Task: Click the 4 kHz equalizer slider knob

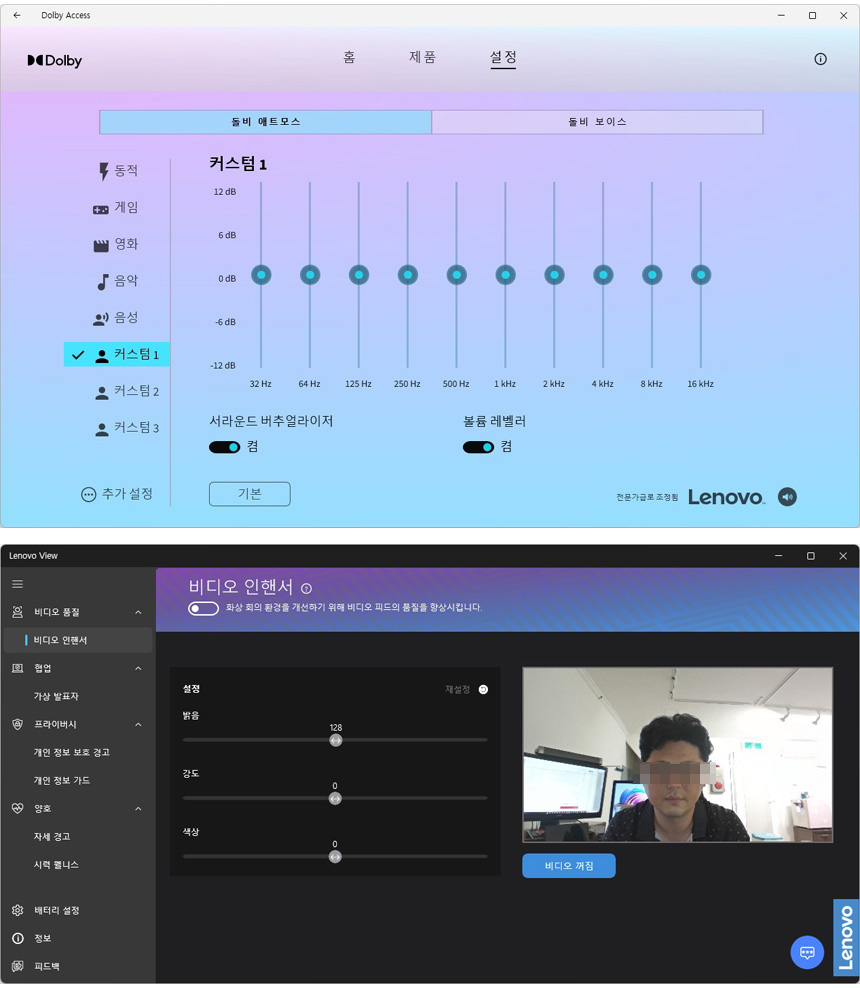Action: (603, 275)
